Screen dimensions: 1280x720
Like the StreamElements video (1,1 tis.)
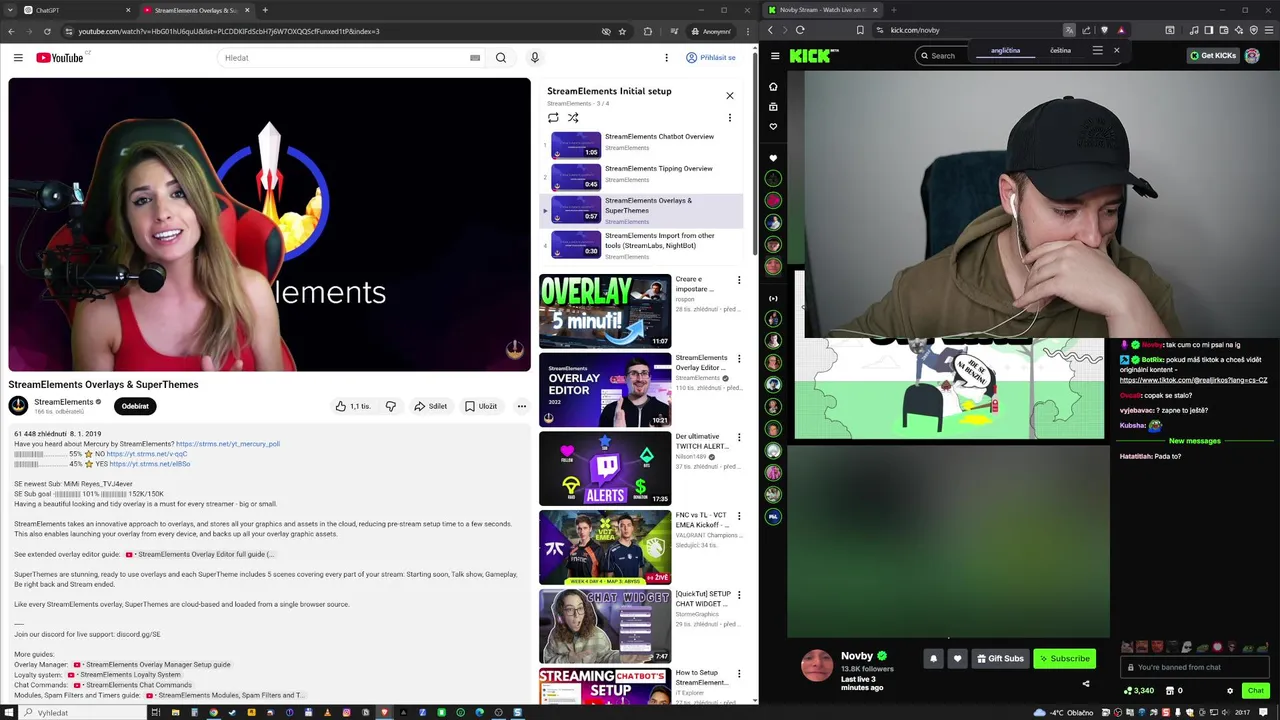point(353,406)
